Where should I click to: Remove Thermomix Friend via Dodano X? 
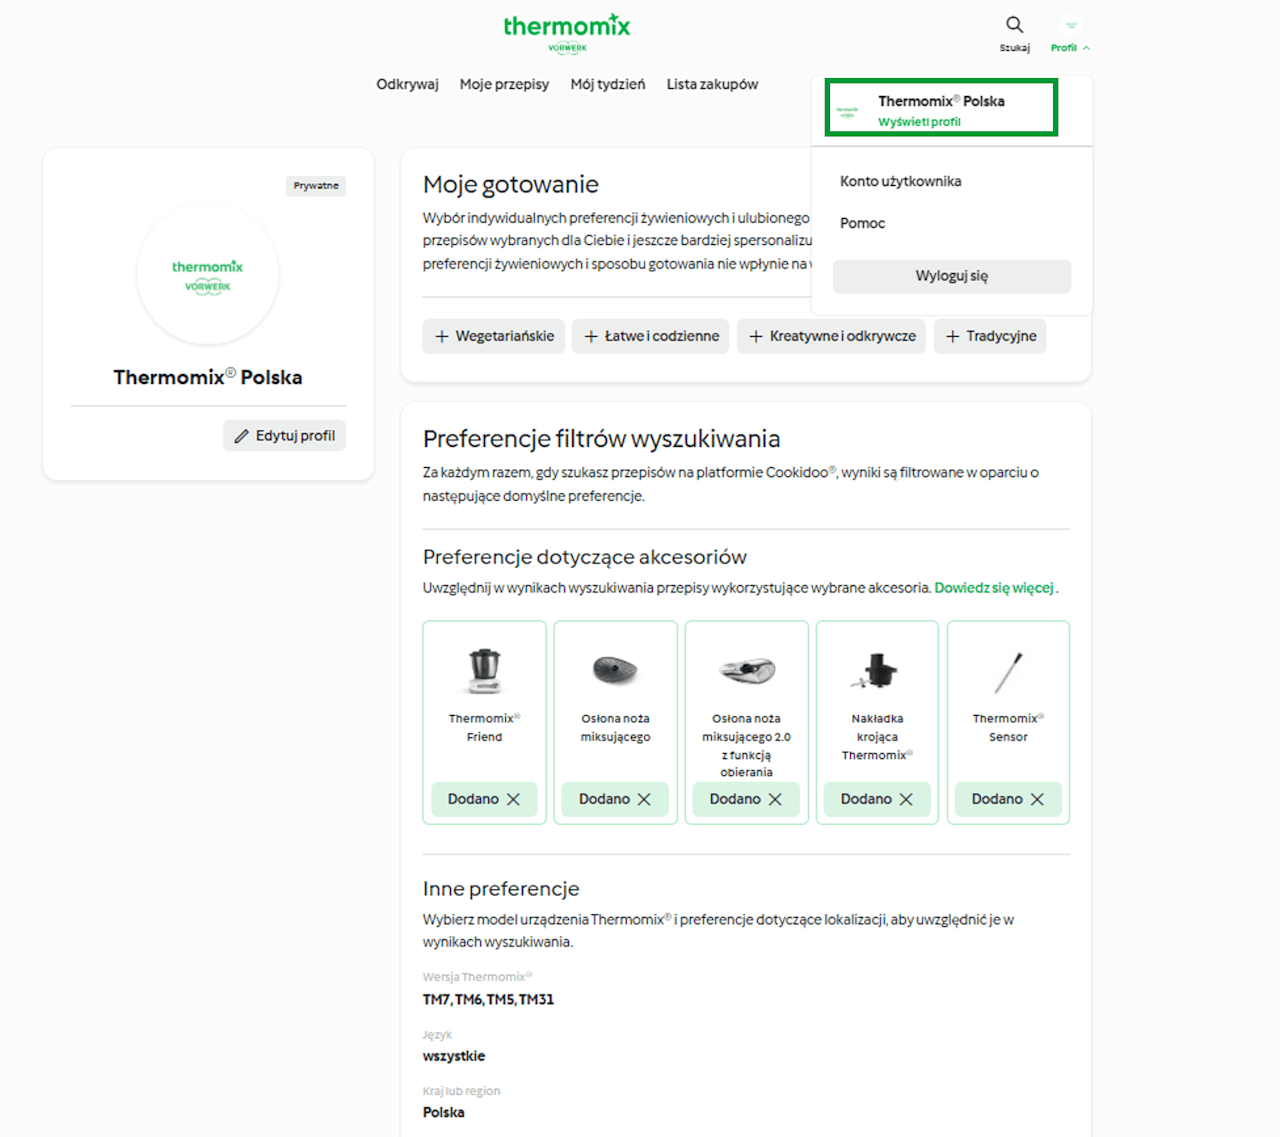tap(484, 799)
